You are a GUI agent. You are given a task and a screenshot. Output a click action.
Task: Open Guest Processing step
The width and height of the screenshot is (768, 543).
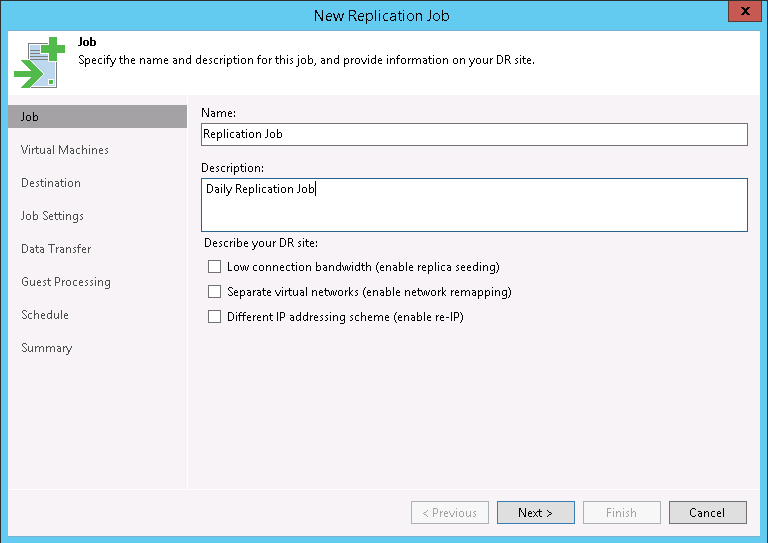pos(66,282)
